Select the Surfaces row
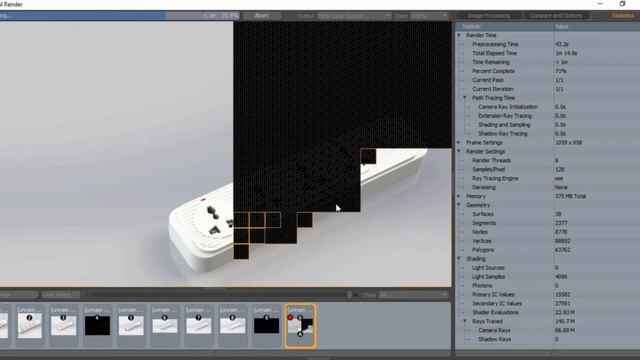640x360 pixels. click(x=548, y=214)
